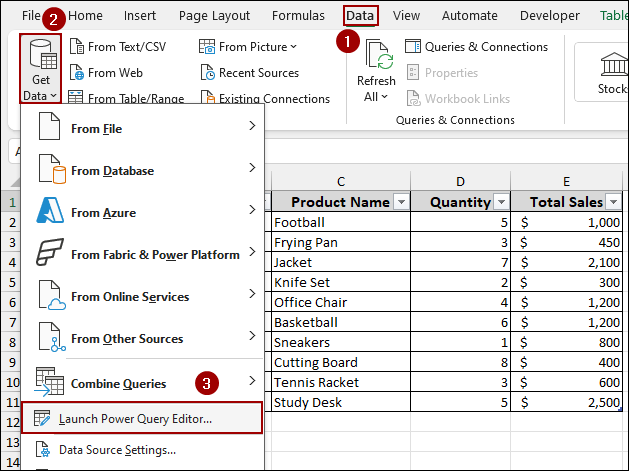Choose From File menu entry
Viewport: 629px width, 471px height.
[x=142, y=126]
